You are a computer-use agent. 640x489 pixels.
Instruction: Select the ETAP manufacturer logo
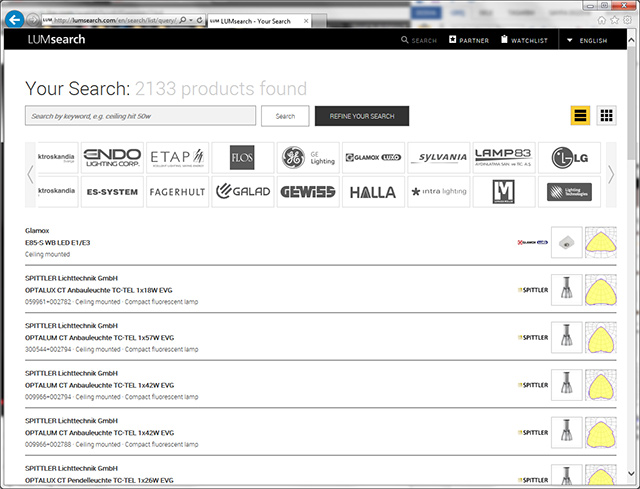[178, 158]
